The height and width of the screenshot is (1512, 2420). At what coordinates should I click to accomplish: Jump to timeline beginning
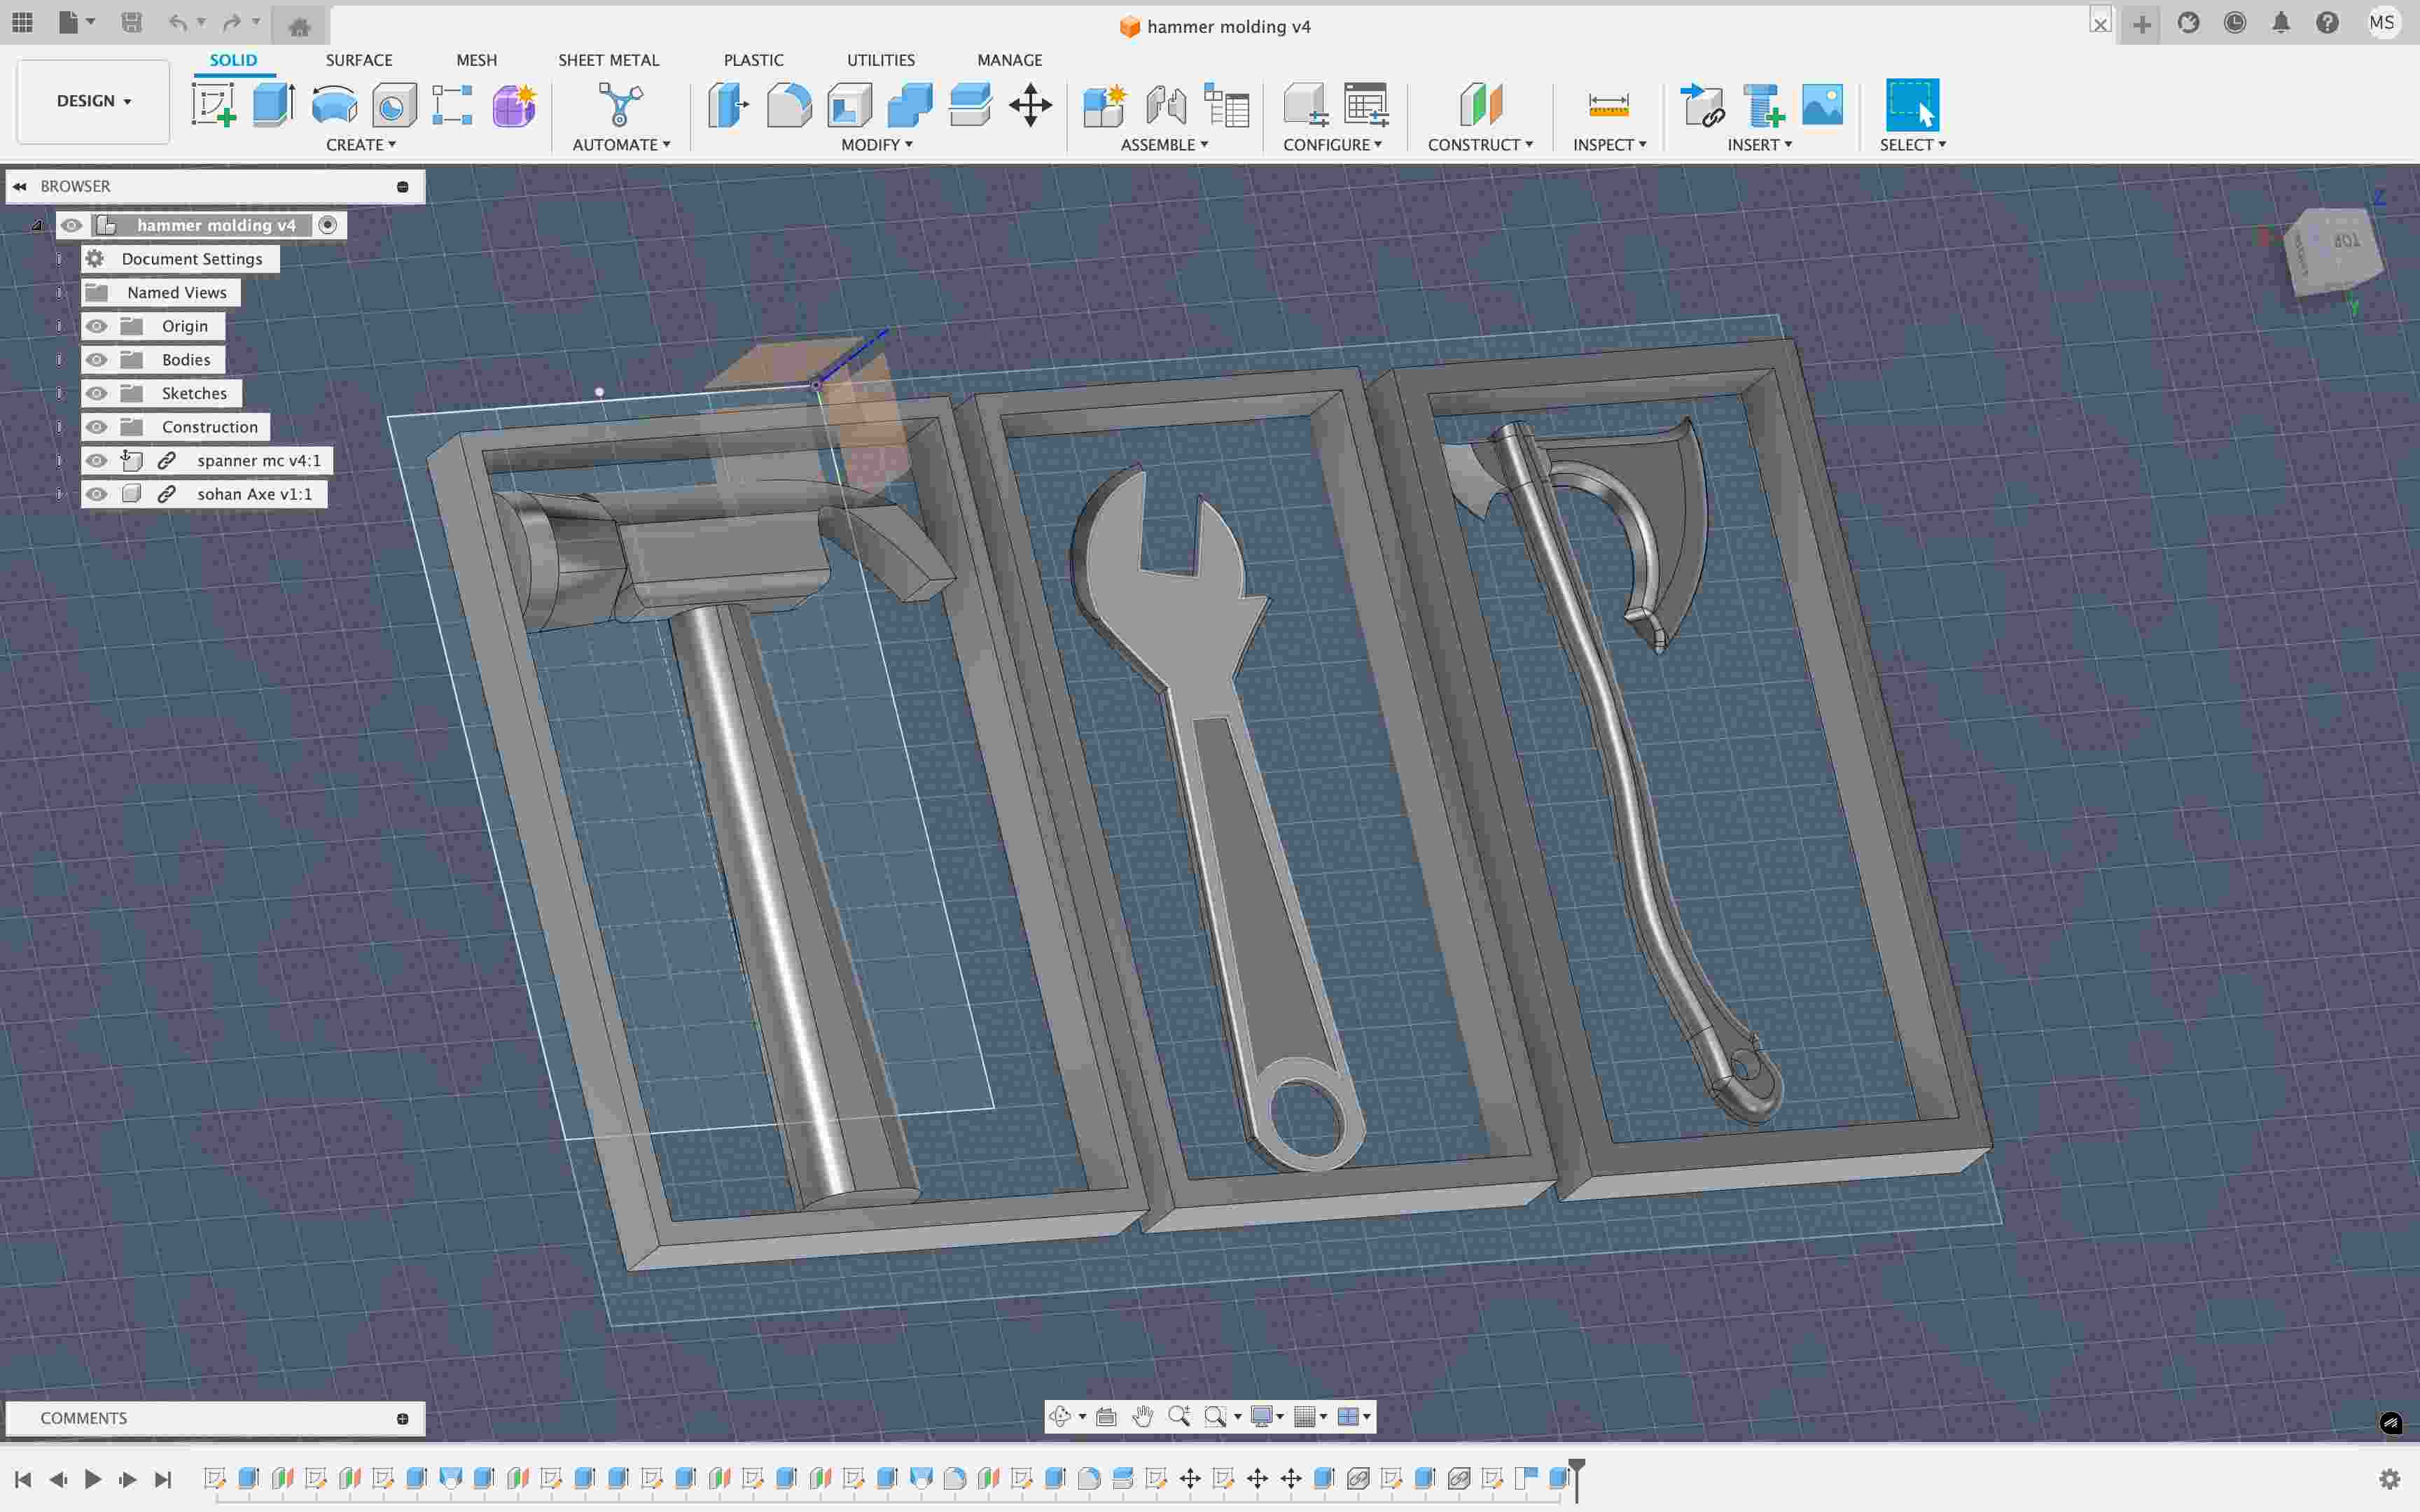22,1479
